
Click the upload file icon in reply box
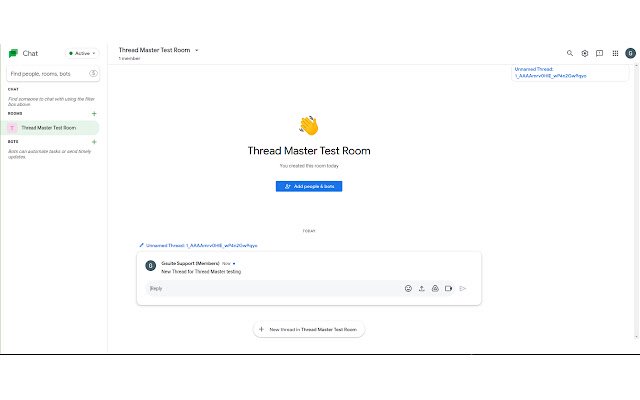pyautogui.click(x=422, y=288)
